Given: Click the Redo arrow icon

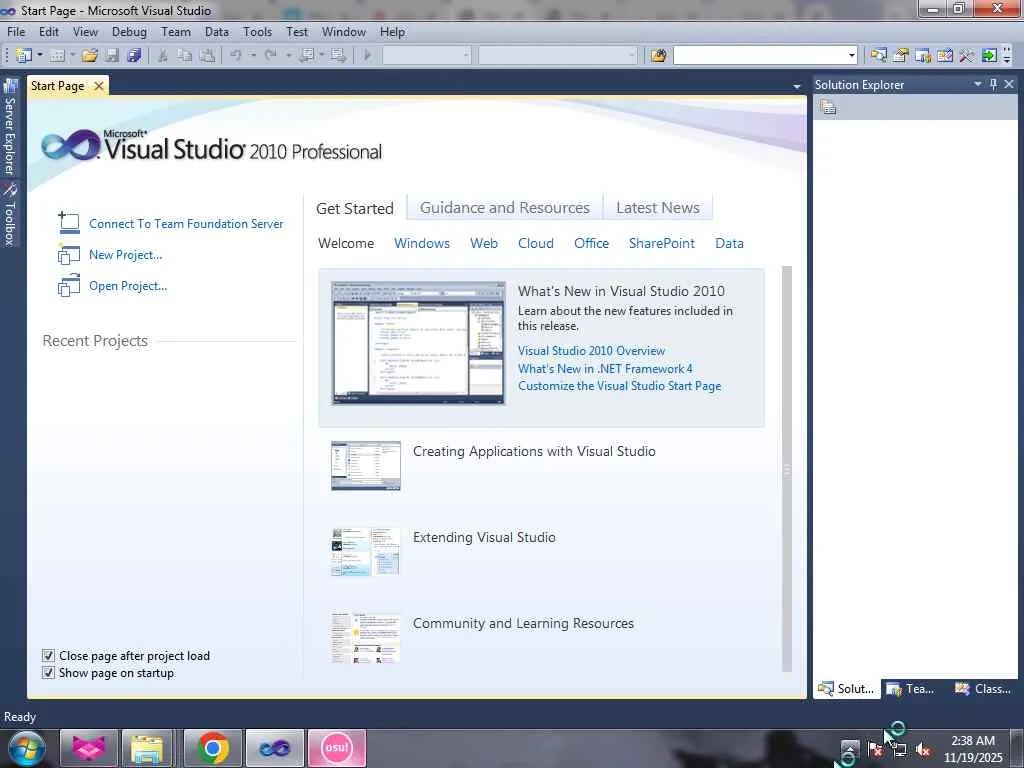Looking at the screenshot, I should pyautogui.click(x=270, y=56).
